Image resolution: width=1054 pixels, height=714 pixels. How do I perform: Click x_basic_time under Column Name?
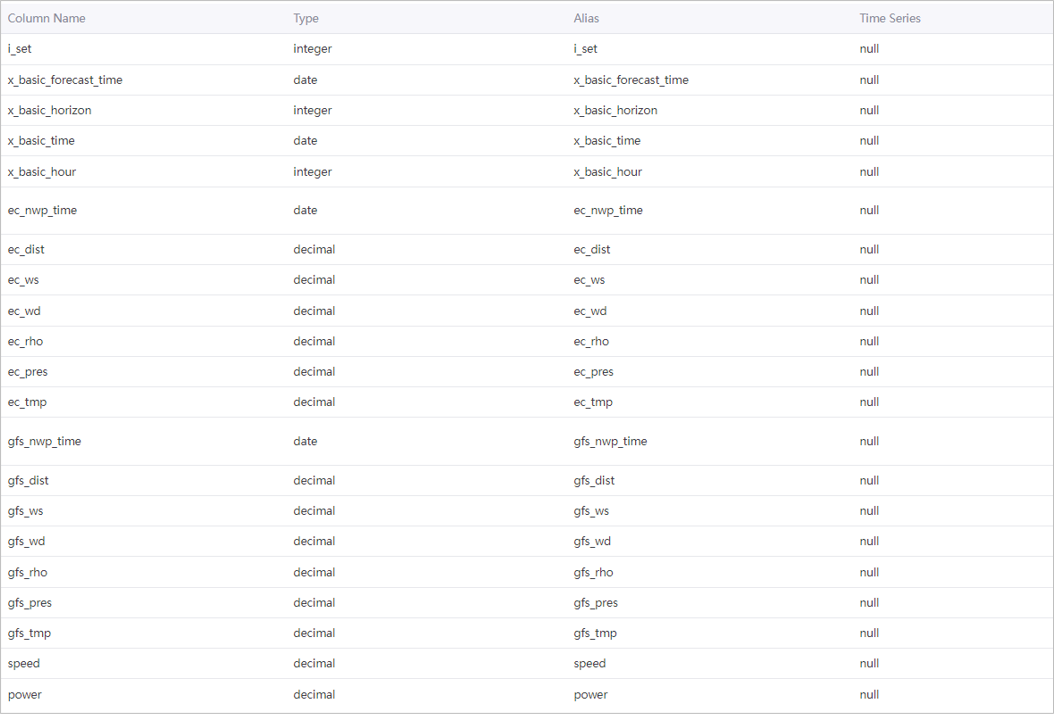[x=41, y=141]
